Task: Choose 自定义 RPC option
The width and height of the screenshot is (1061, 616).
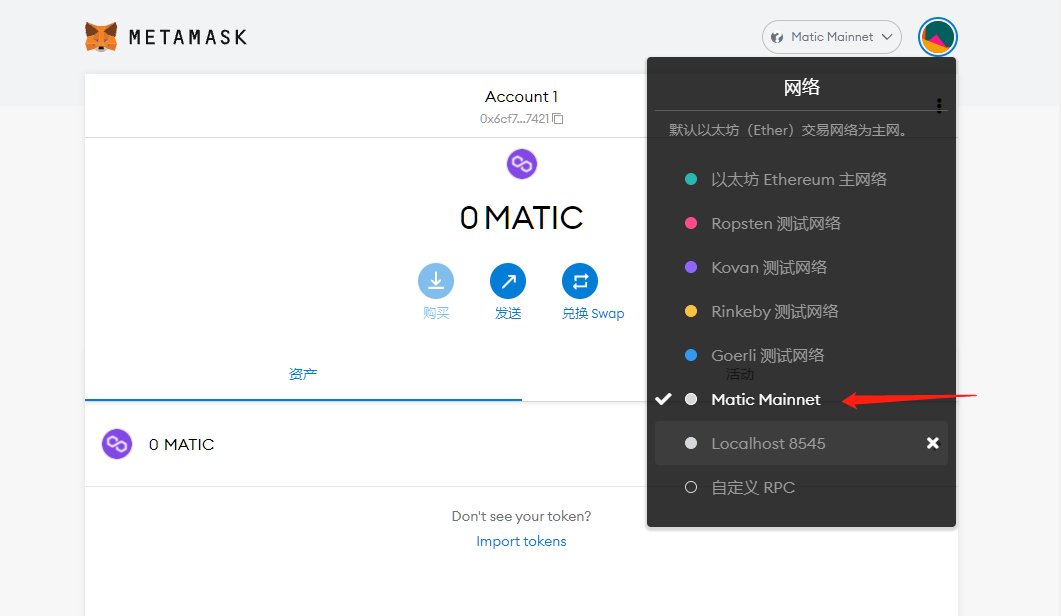Action: pyautogui.click(x=752, y=488)
